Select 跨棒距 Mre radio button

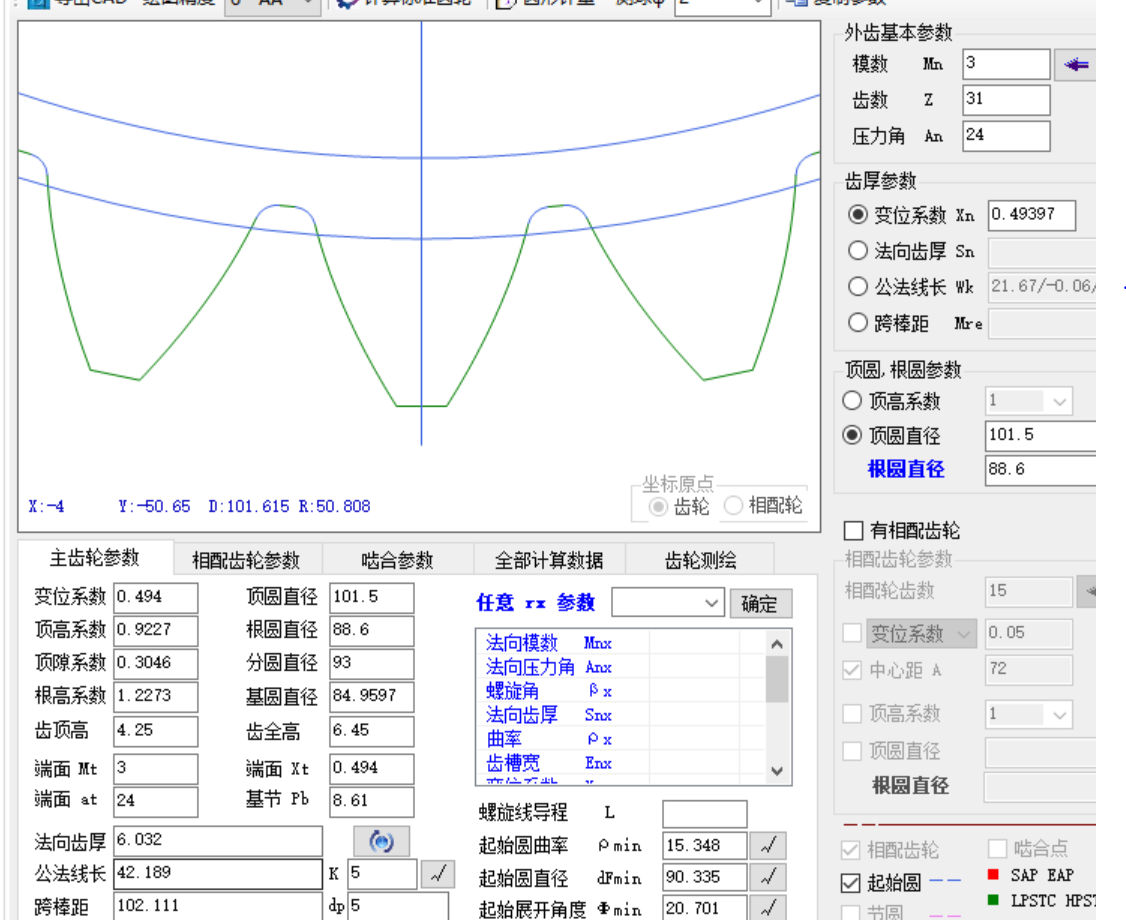[x=857, y=322]
